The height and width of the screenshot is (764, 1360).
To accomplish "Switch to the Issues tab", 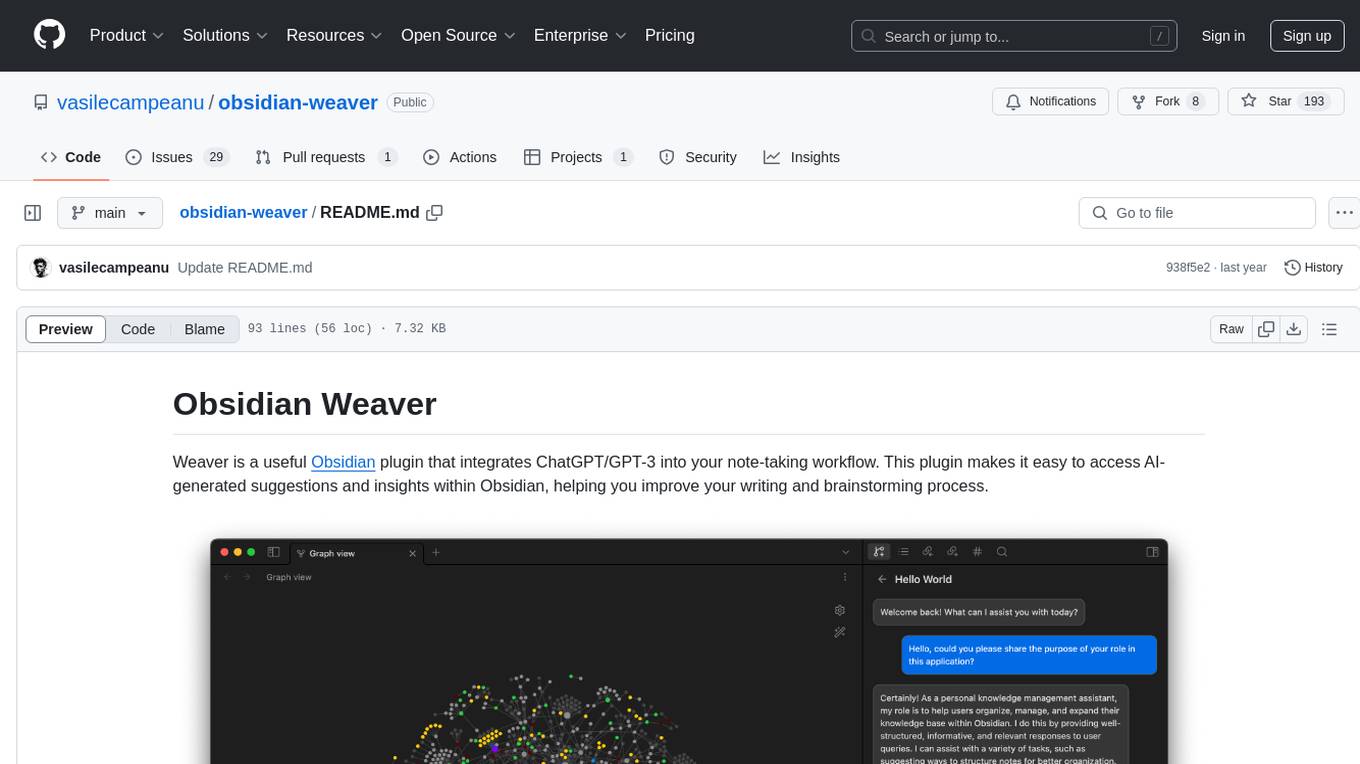I will pos(177,157).
